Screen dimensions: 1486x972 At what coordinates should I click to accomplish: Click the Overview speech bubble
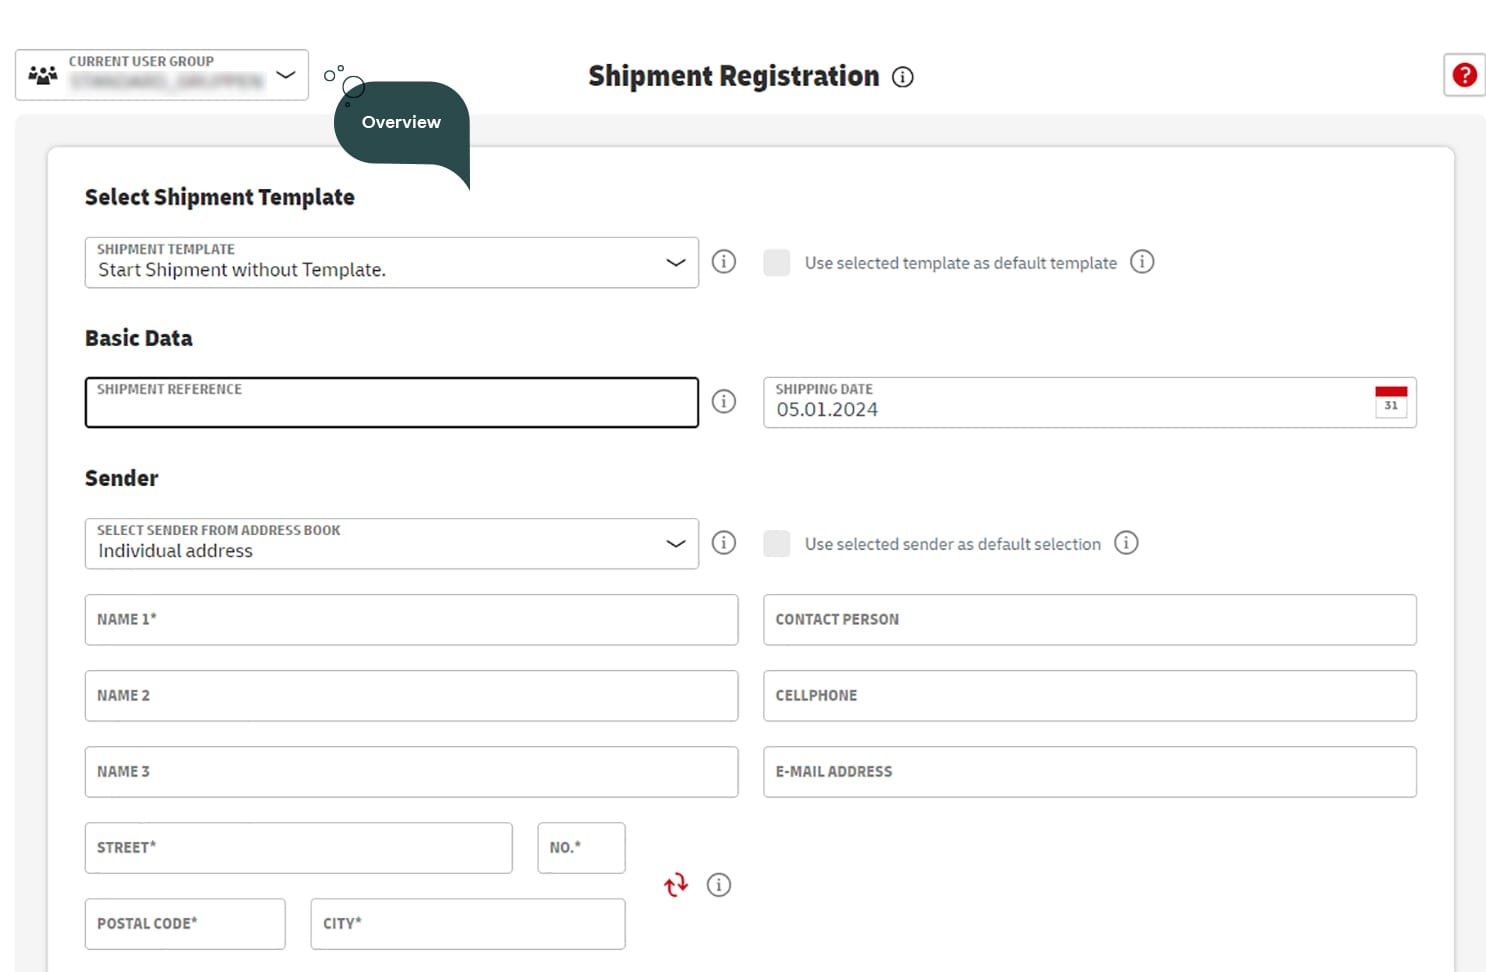pyautogui.click(x=401, y=123)
